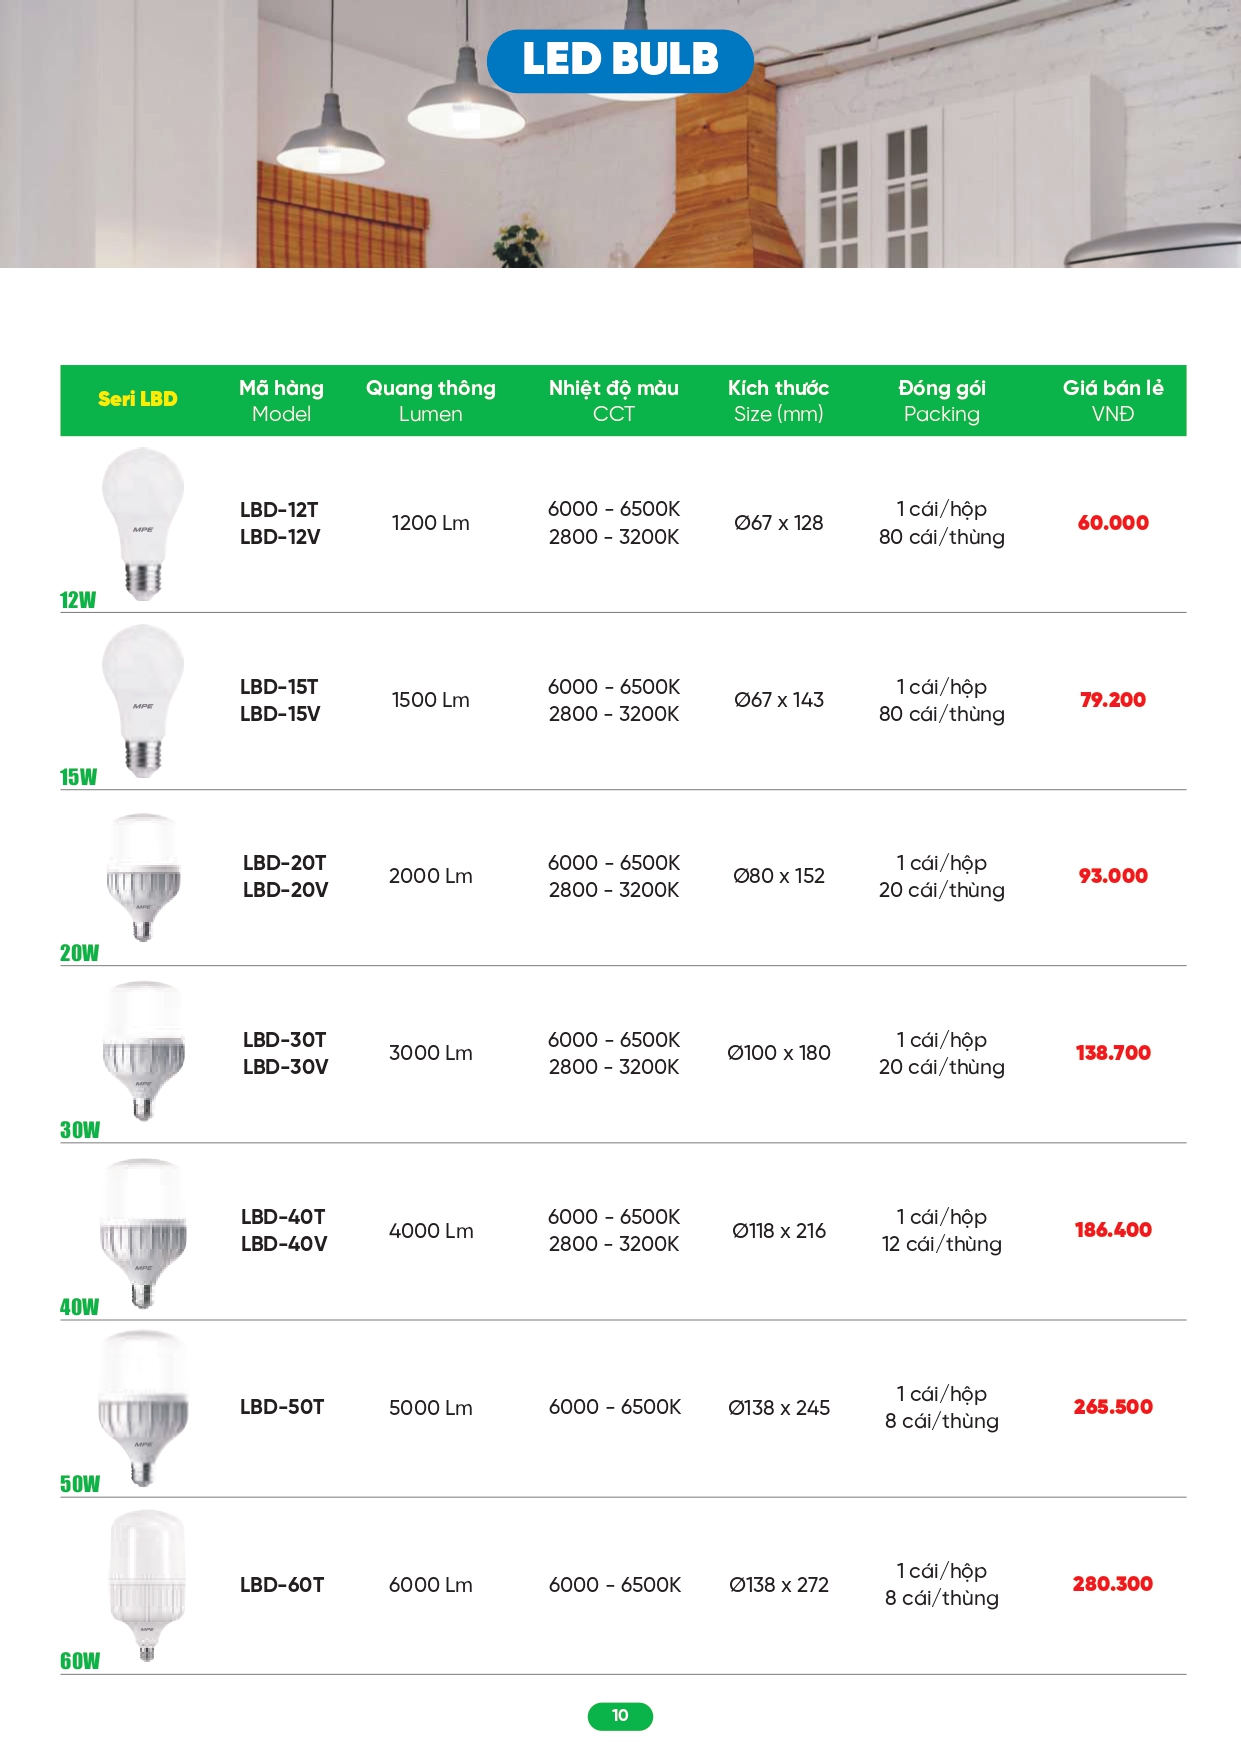Click the 186.400 price value
1241x1754 pixels.
(1112, 1230)
